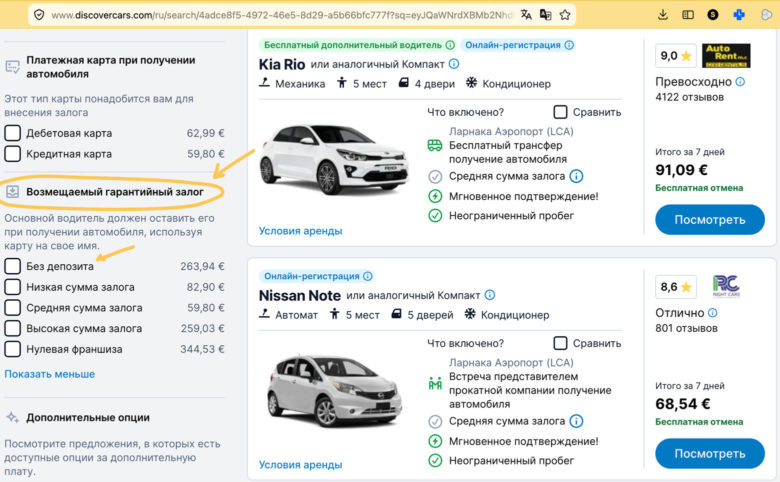Click info icon after Kia Rio аналогичный Компакт
Image resolution: width=780 pixels, height=482 pixels.
[x=454, y=64]
